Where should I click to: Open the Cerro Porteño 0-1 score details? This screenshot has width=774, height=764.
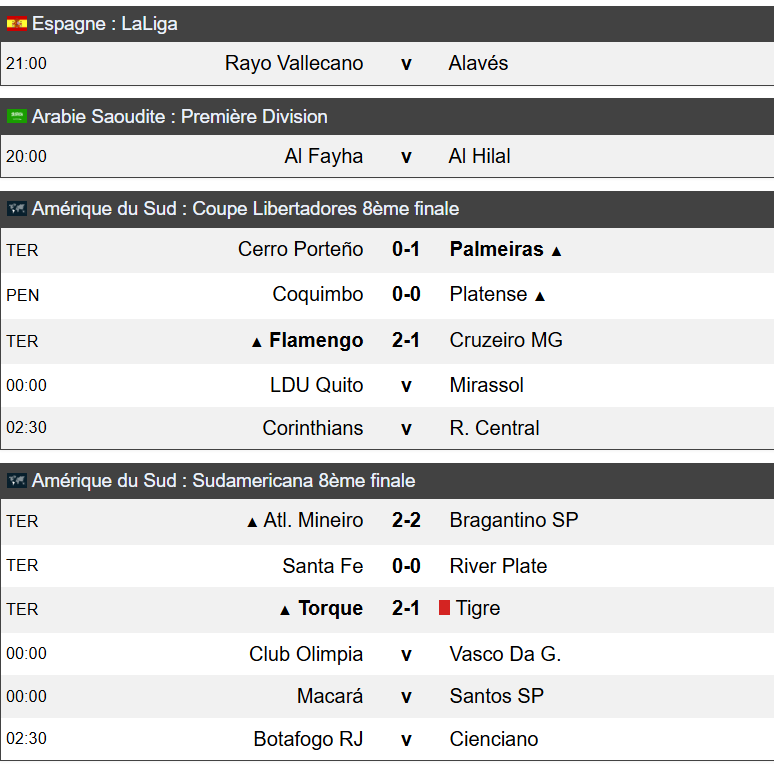pyautogui.click(x=406, y=249)
